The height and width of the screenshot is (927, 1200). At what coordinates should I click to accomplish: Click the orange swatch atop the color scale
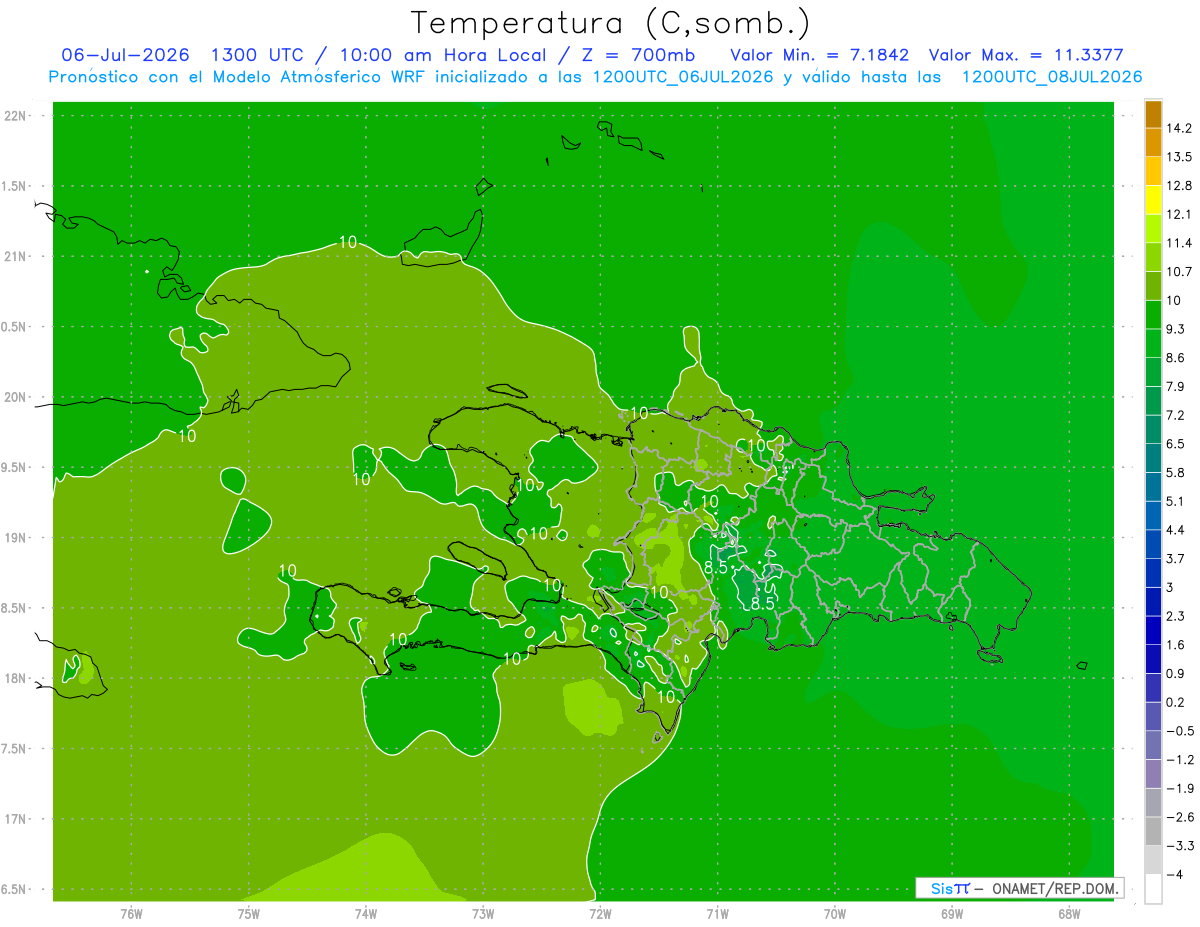tap(1153, 114)
